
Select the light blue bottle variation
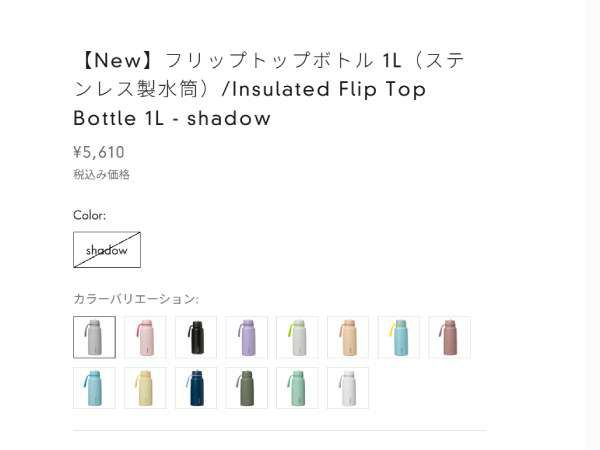(x=94, y=388)
